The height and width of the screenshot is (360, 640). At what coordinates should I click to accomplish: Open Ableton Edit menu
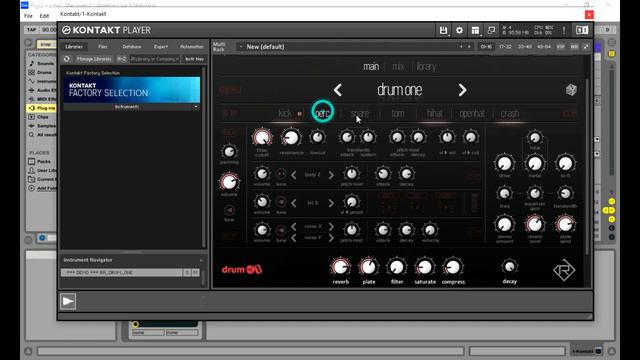pyautogui.click(x=44, y=16)
